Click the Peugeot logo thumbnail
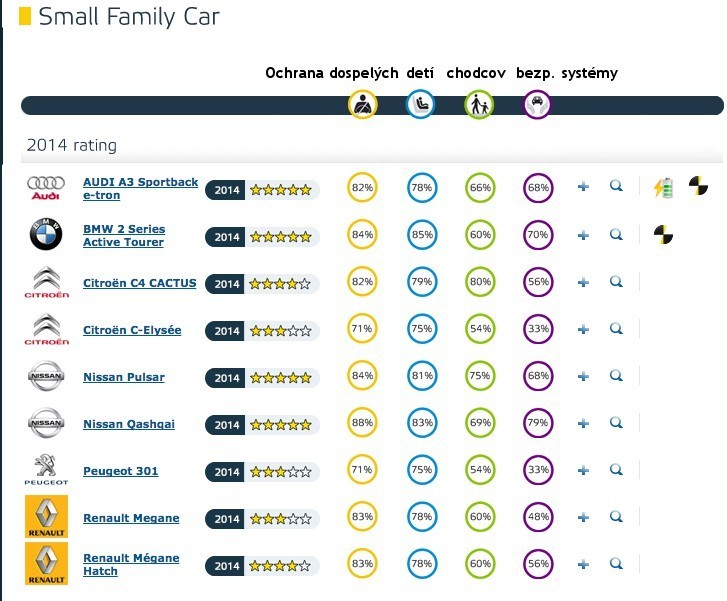This screenshot has height=601, width=727. [x=46, y=470]
